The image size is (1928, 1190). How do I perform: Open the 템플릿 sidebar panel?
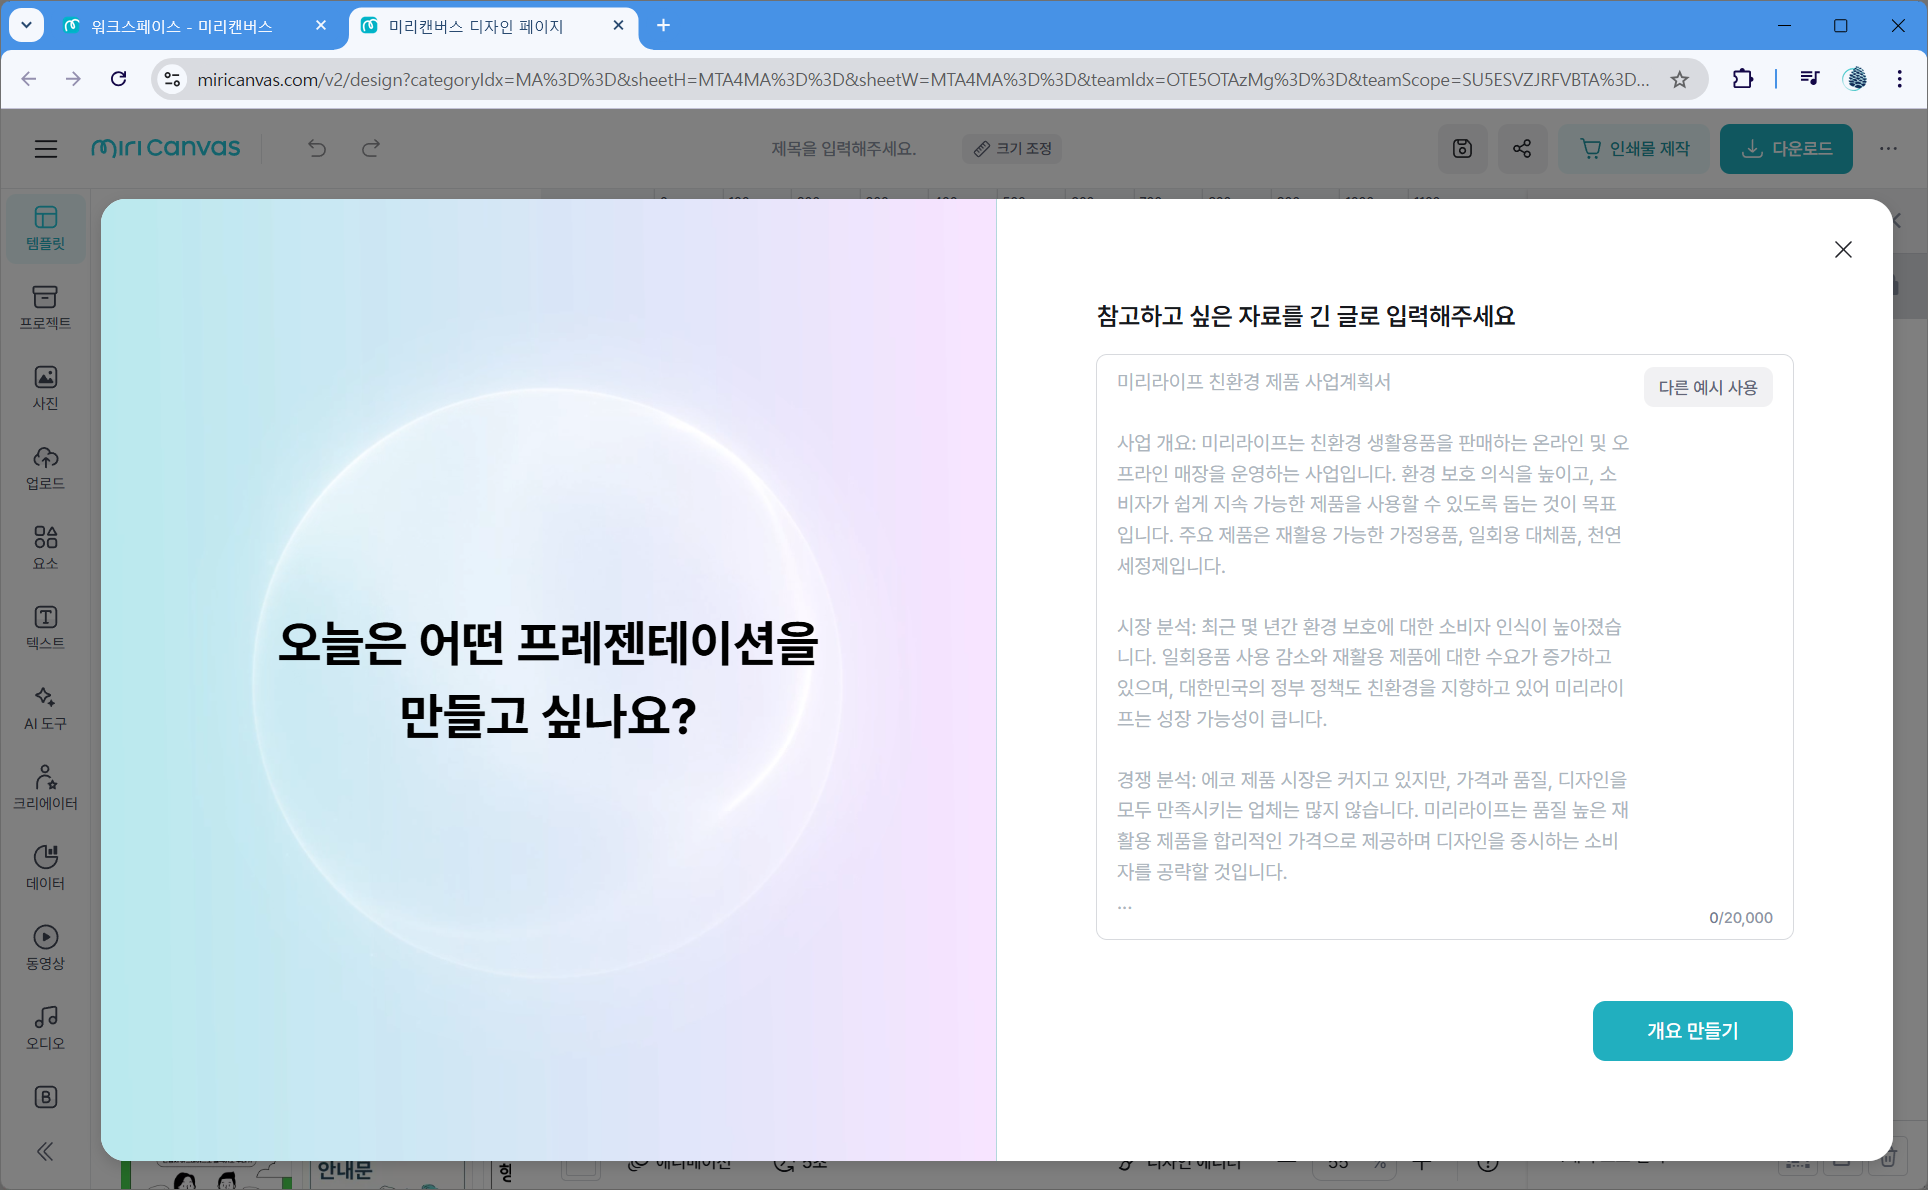[x=45, y=228]
